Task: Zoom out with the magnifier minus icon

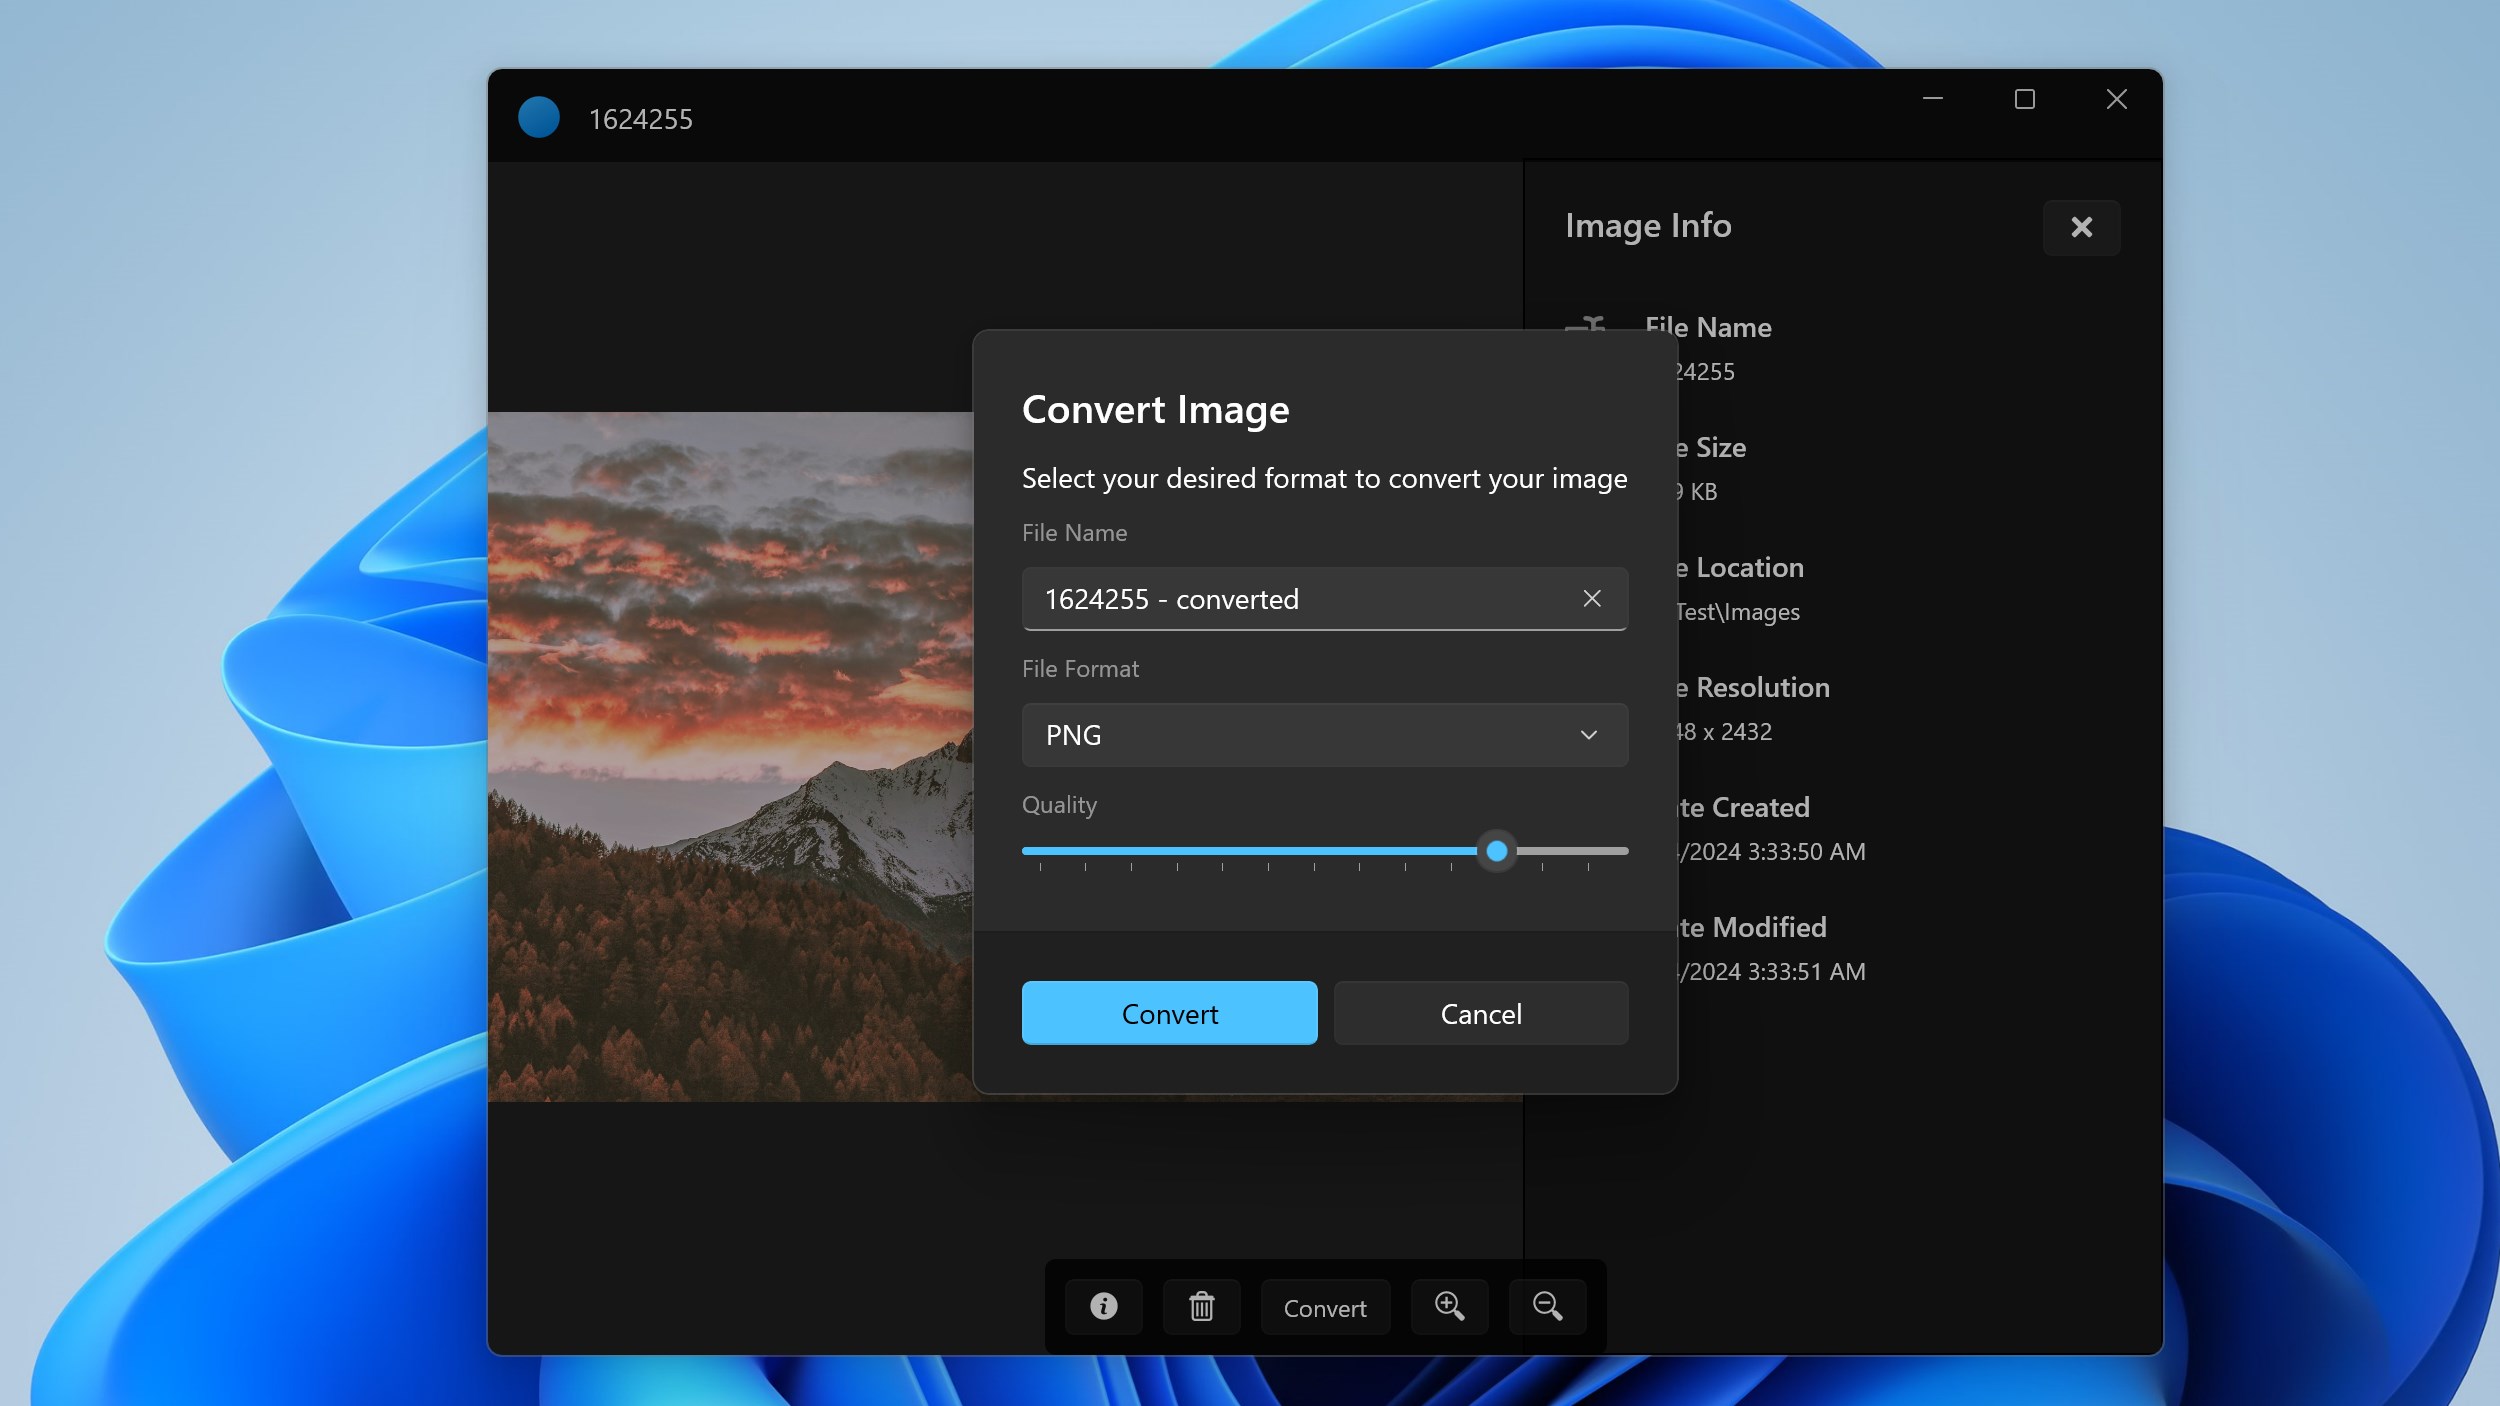Action: pos(1546,1307)
